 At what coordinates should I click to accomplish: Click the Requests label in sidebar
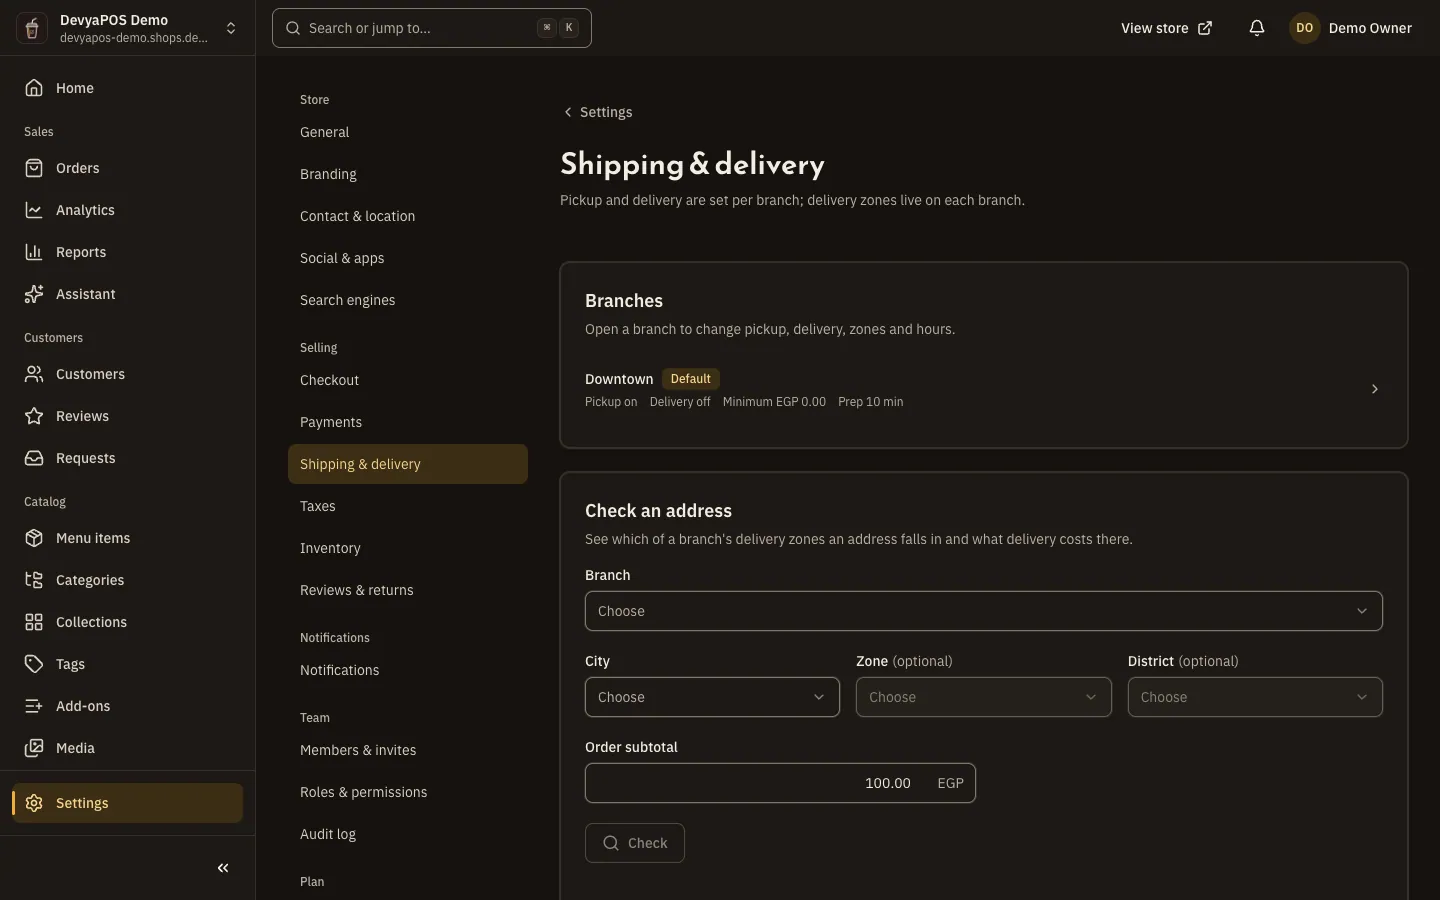(x=86, y=458)
